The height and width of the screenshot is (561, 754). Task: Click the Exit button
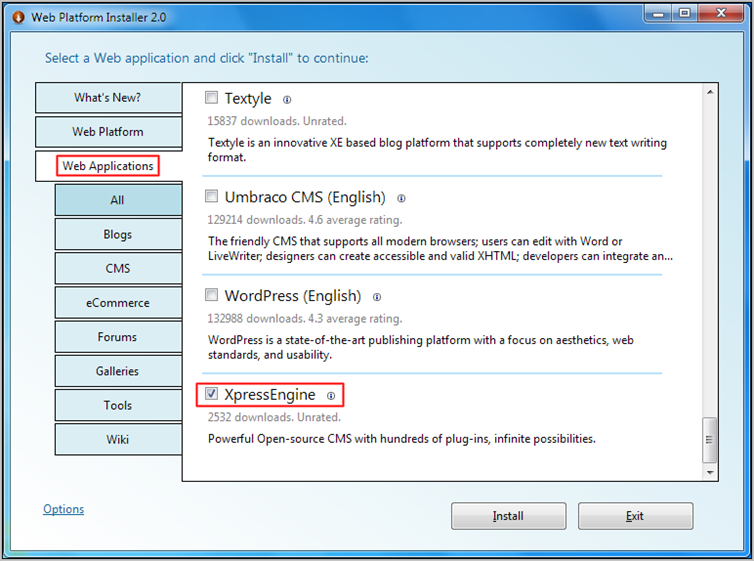635,516
